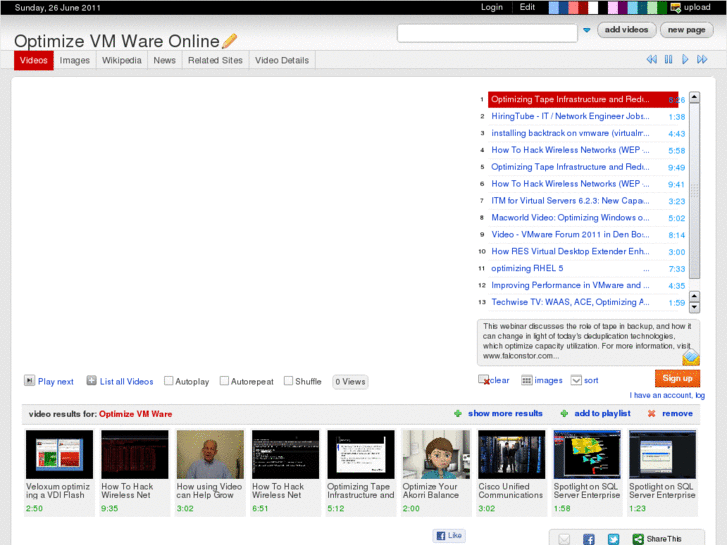Open the sort dropdown under the playlist
Screen dimensions: 727x545
576,380
